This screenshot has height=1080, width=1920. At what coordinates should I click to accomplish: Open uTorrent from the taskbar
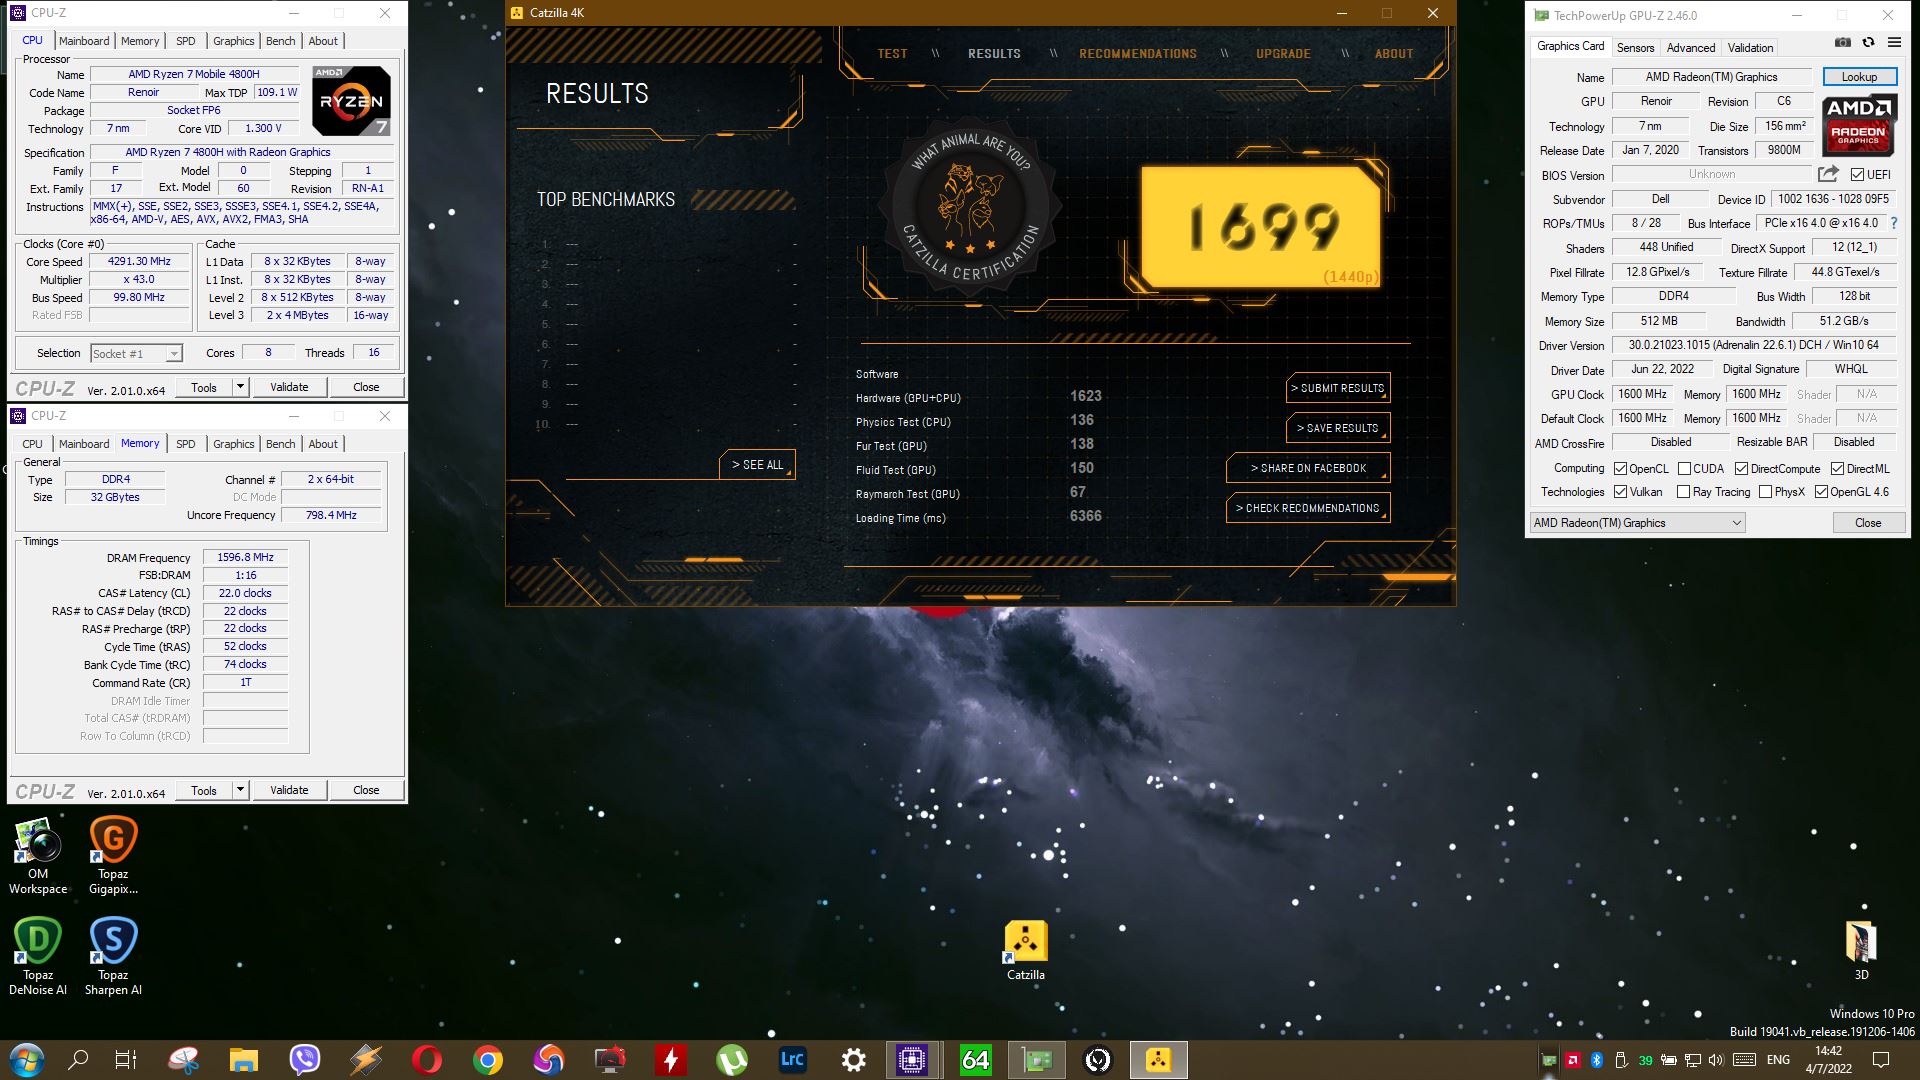pyautogui.click(x=732, y=1060)
